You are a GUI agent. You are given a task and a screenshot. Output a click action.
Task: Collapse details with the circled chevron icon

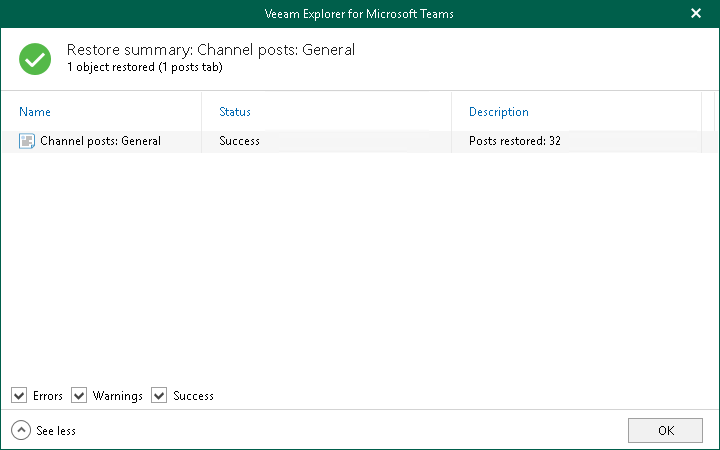click(x=21, y=430)
